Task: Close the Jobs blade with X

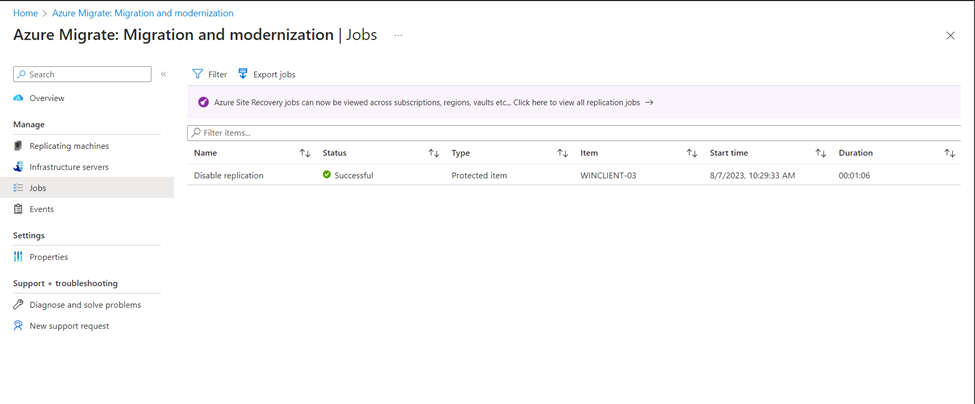Action: tap(950, 35)
